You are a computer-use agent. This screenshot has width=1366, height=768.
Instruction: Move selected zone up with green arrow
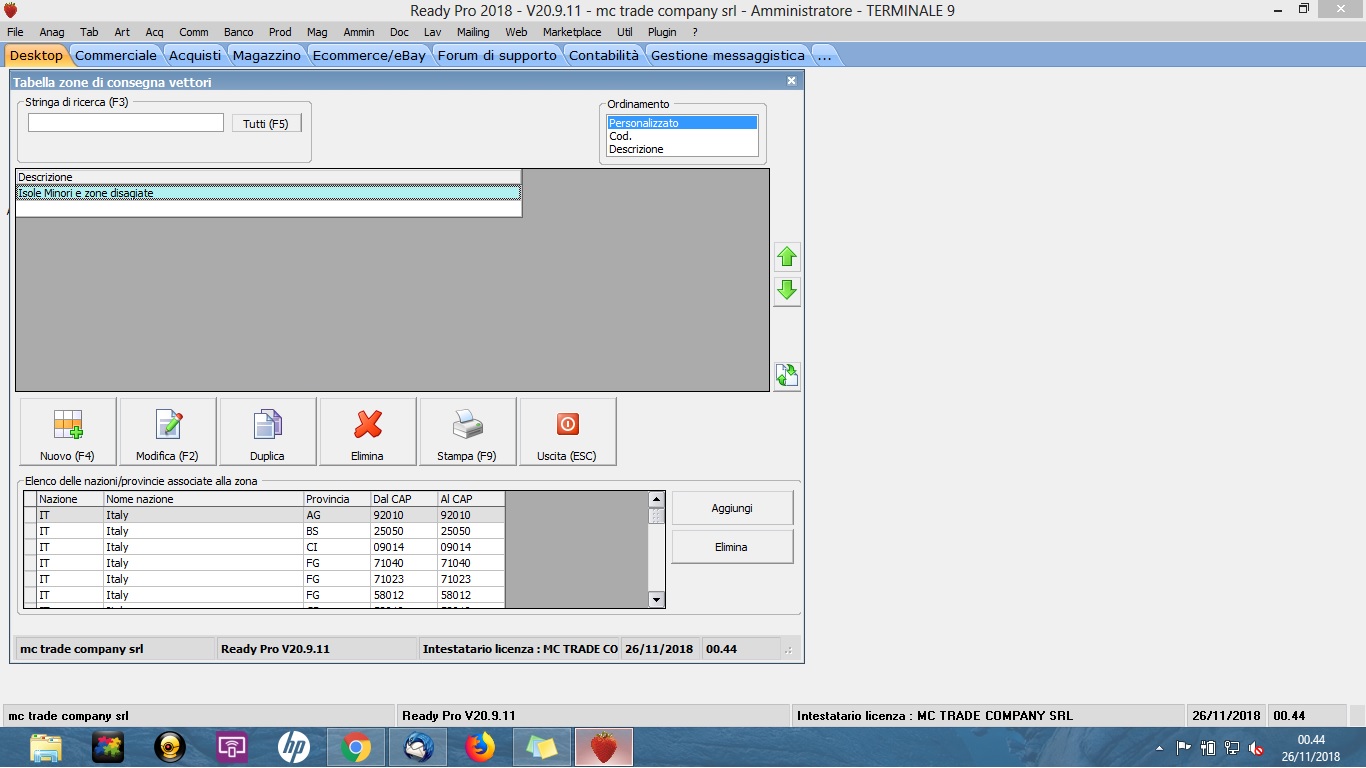coord(787,257)
